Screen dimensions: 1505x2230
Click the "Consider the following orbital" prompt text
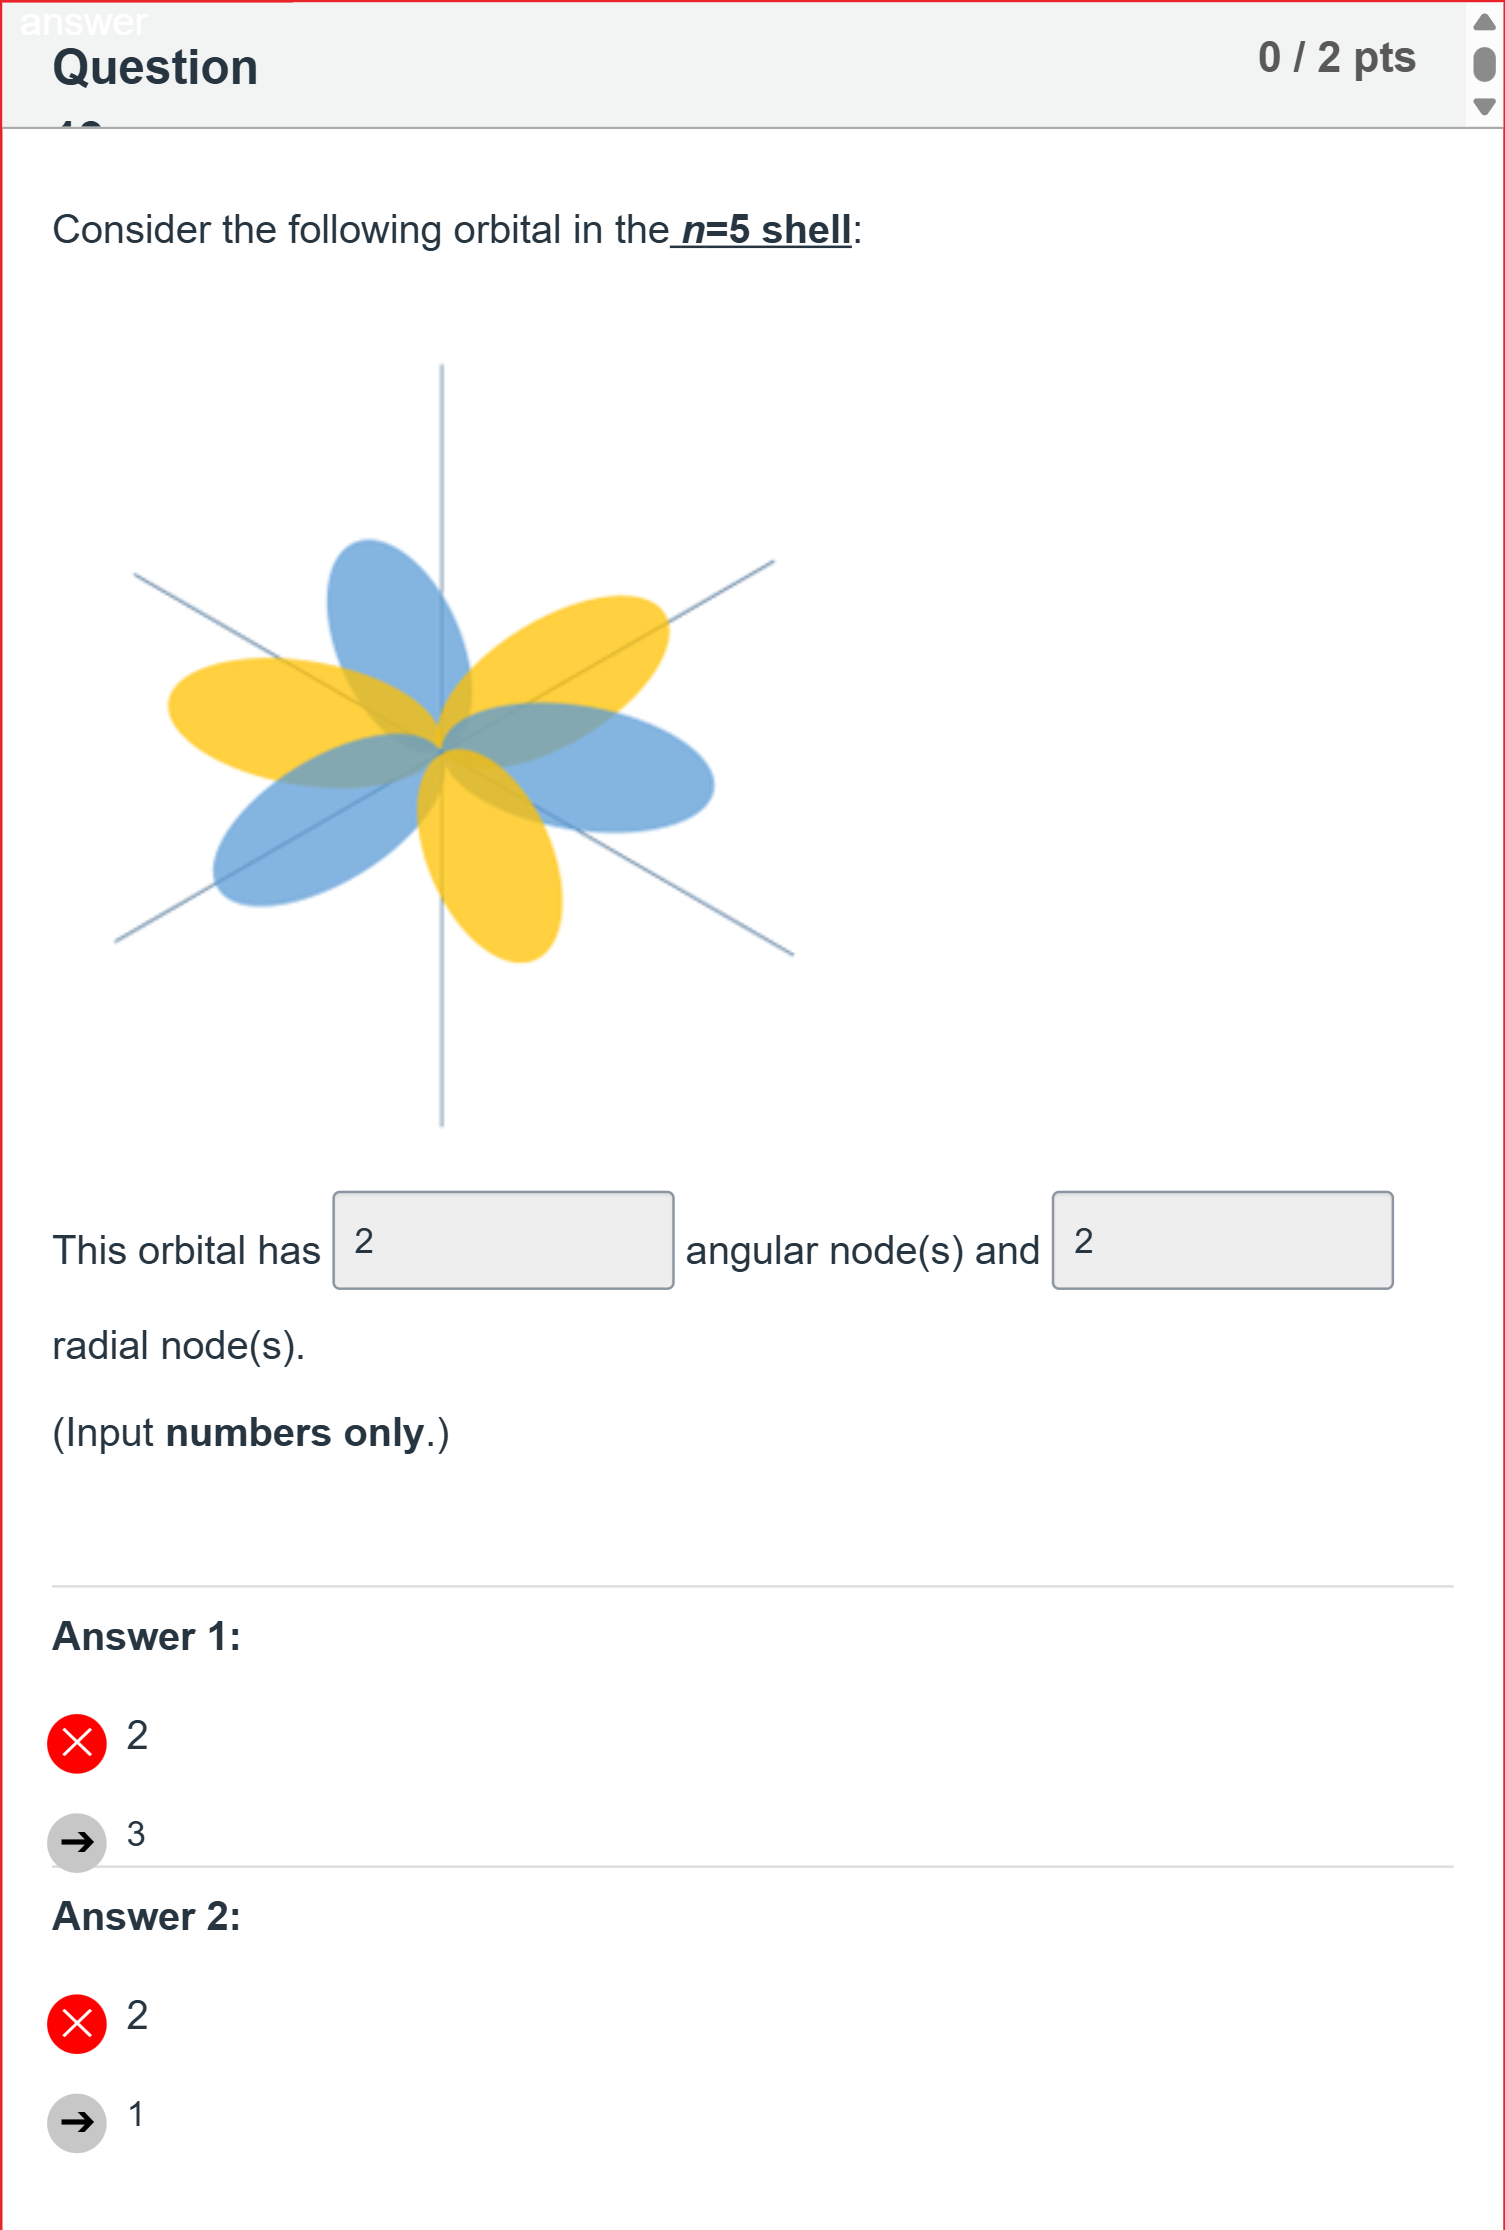tap(360, 230)
